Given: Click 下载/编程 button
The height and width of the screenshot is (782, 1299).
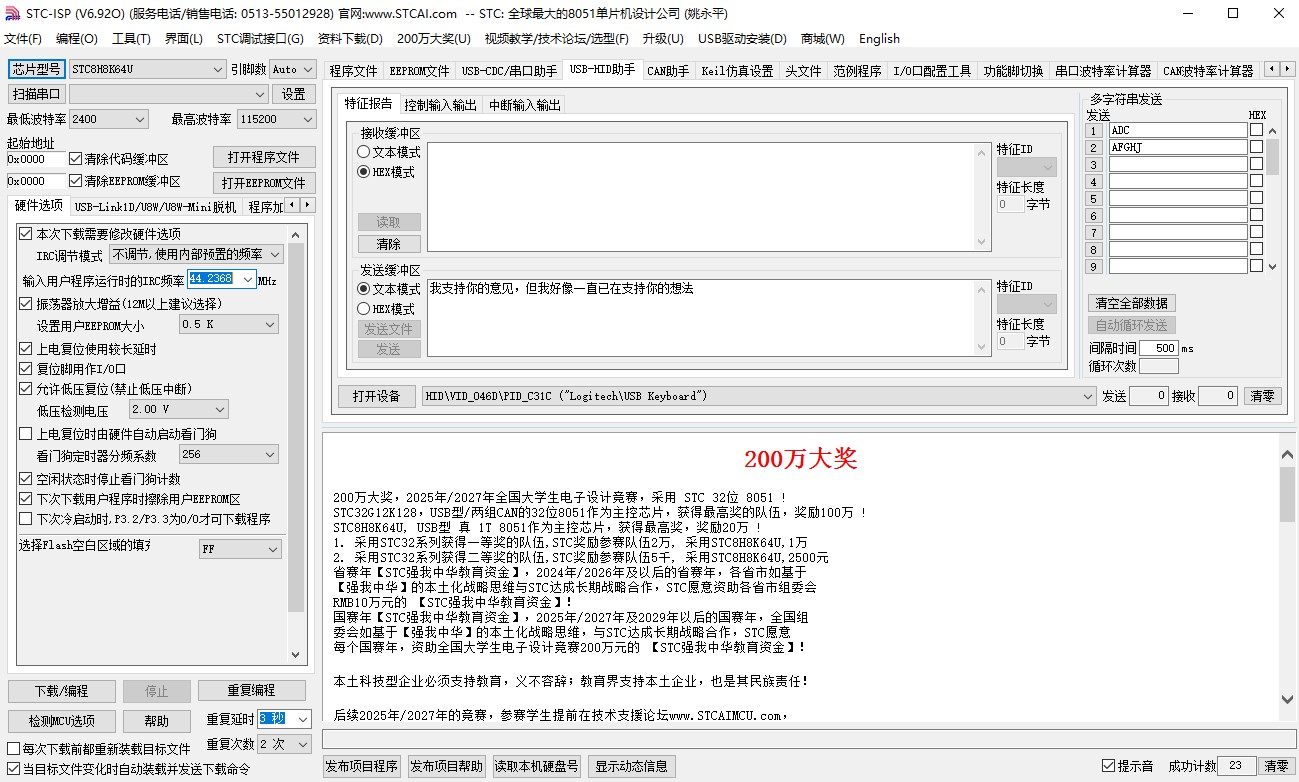Looking at the screenshot, I should coord(62,691).
